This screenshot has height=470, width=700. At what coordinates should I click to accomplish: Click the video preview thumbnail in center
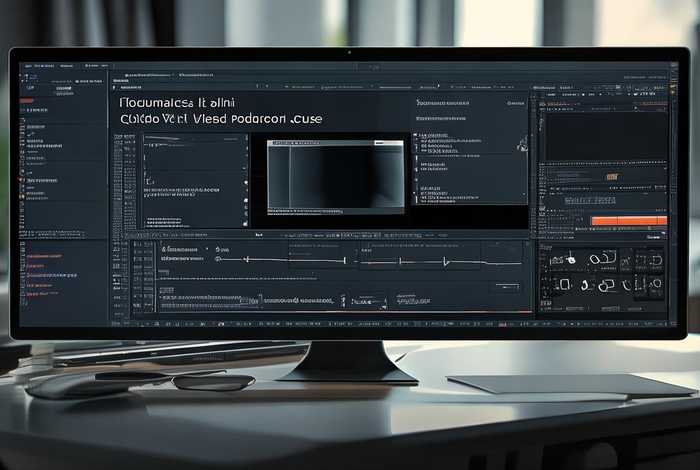335,174
